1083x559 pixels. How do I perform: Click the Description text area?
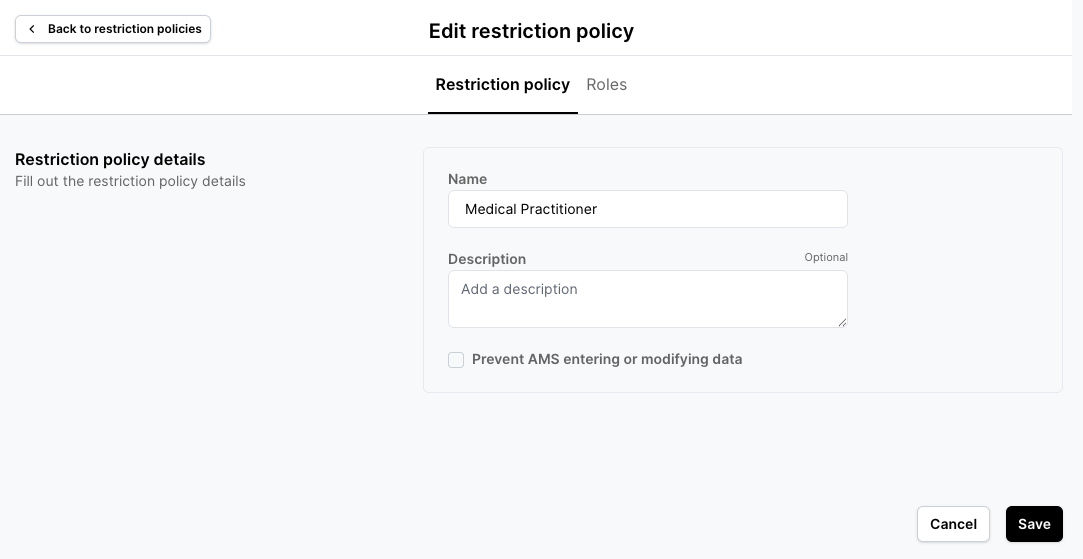click(647, 299)
